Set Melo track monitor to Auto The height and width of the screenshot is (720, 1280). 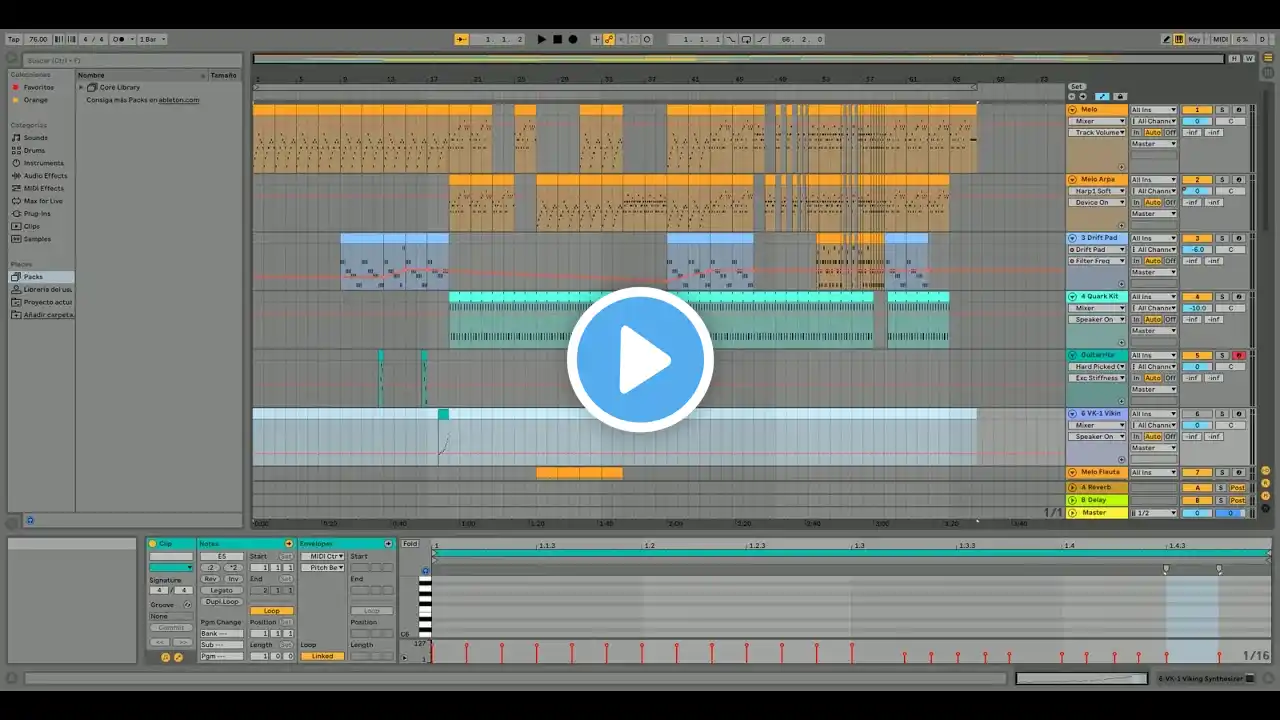(x=1153, y=132)
